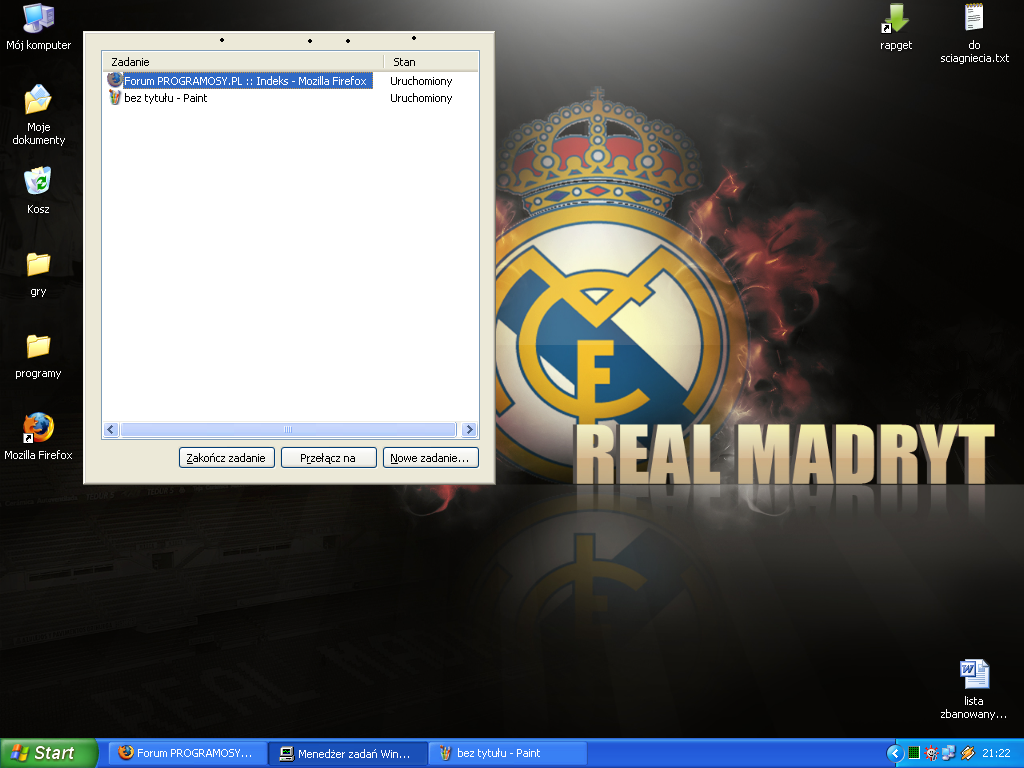
Task: Click the Zakończ zadanie button
Action: click(x=227, y=458)
